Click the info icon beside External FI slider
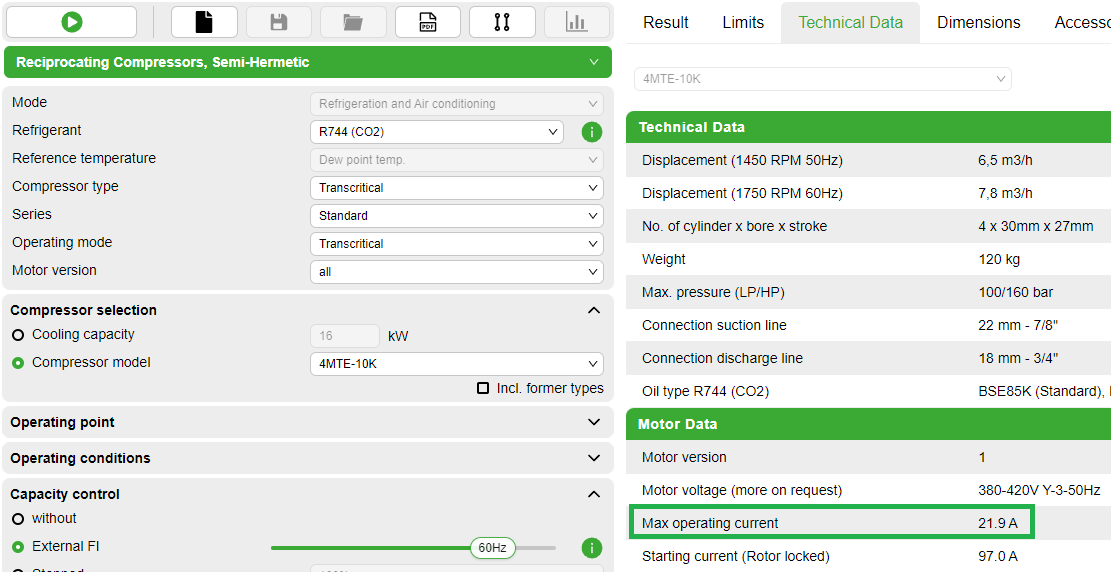1111x572 pixels. point(592,548)
